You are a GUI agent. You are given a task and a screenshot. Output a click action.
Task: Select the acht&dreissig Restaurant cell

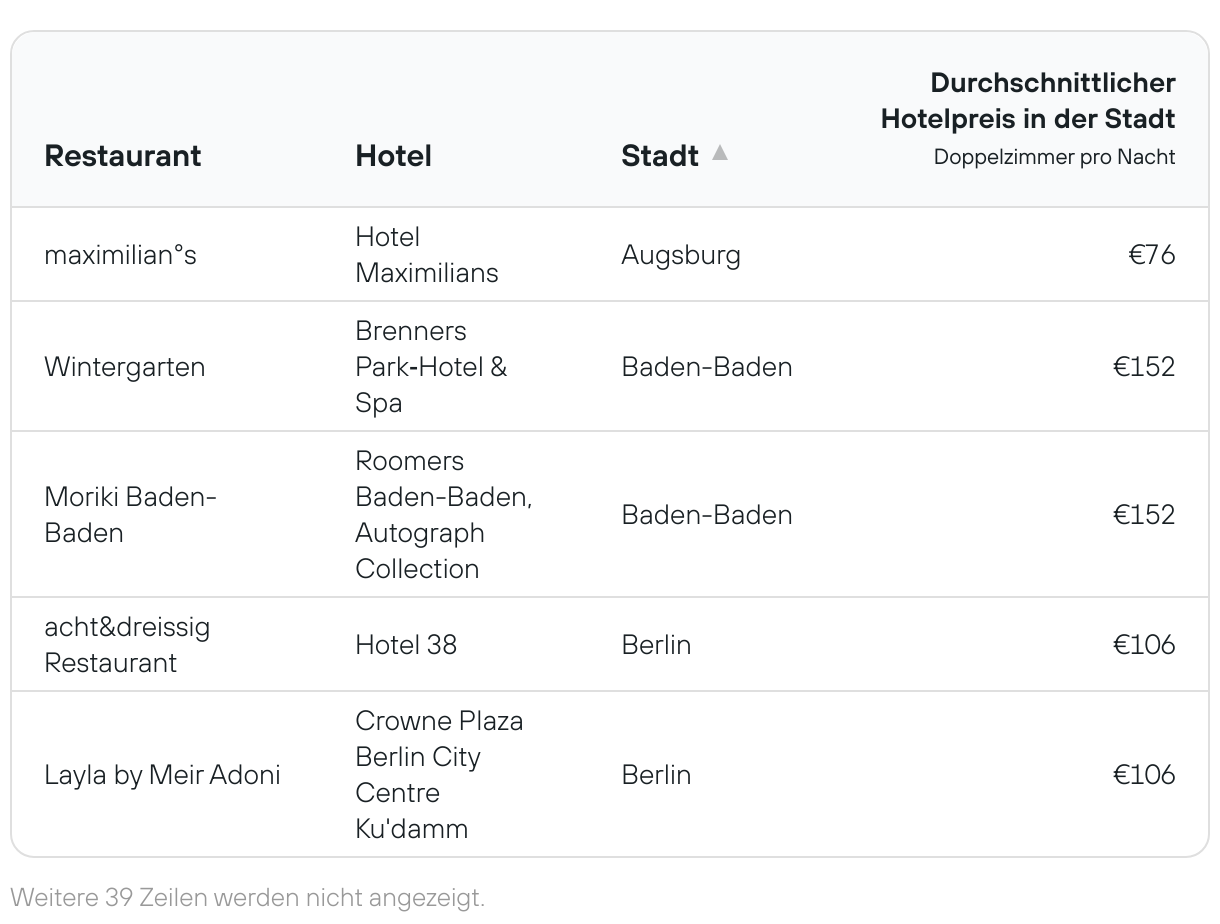[x=128, y=645]
